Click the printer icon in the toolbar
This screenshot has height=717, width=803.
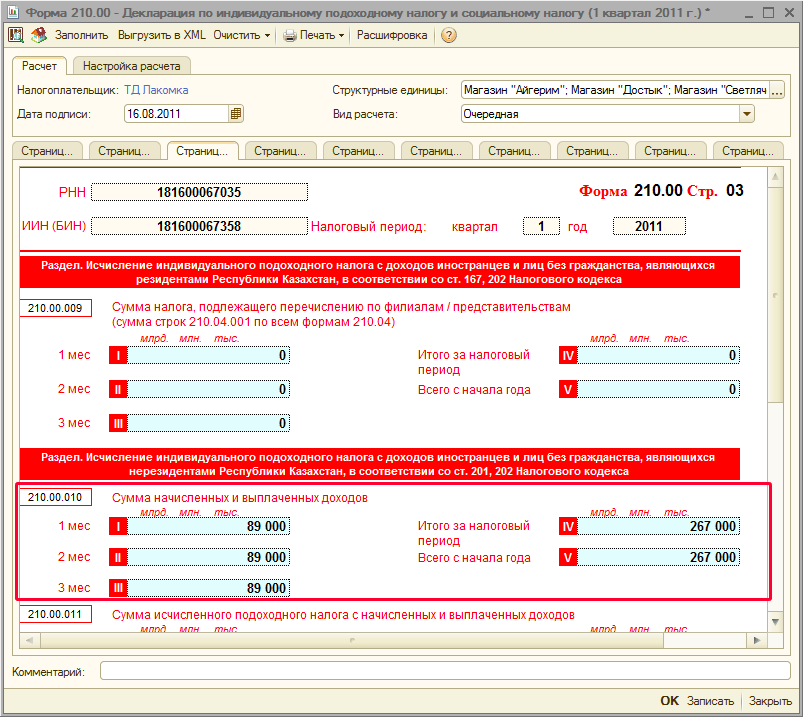pos(289,35)
